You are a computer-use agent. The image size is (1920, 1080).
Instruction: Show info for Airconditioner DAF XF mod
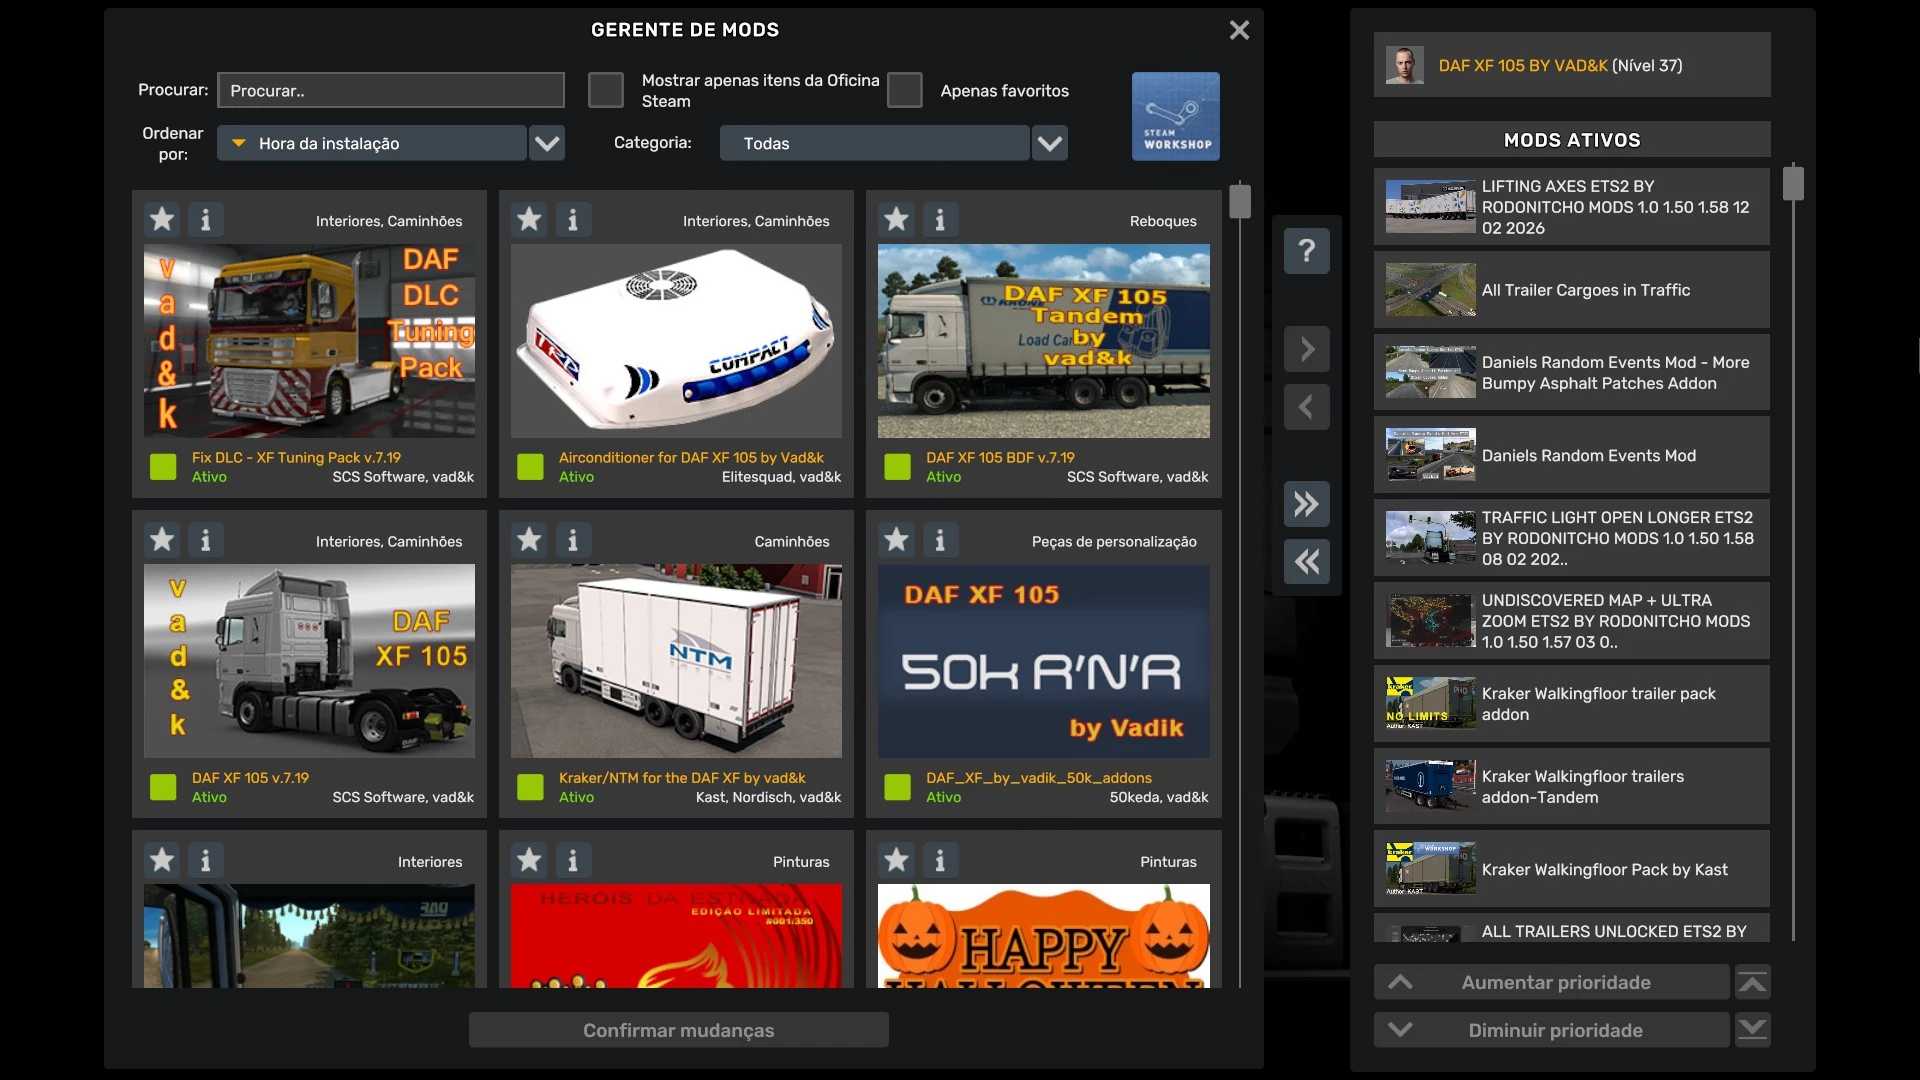pyautogui.click(x=573, y=219)
